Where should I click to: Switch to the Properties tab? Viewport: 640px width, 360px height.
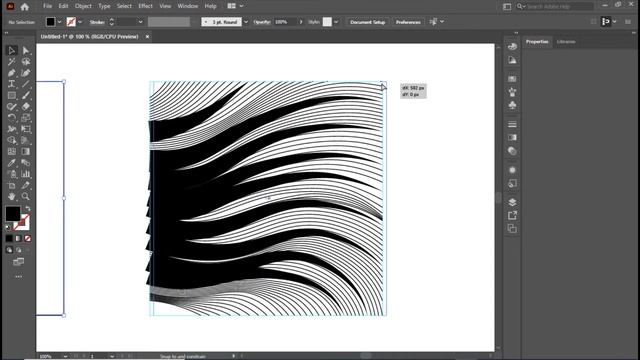pos(537,42)
